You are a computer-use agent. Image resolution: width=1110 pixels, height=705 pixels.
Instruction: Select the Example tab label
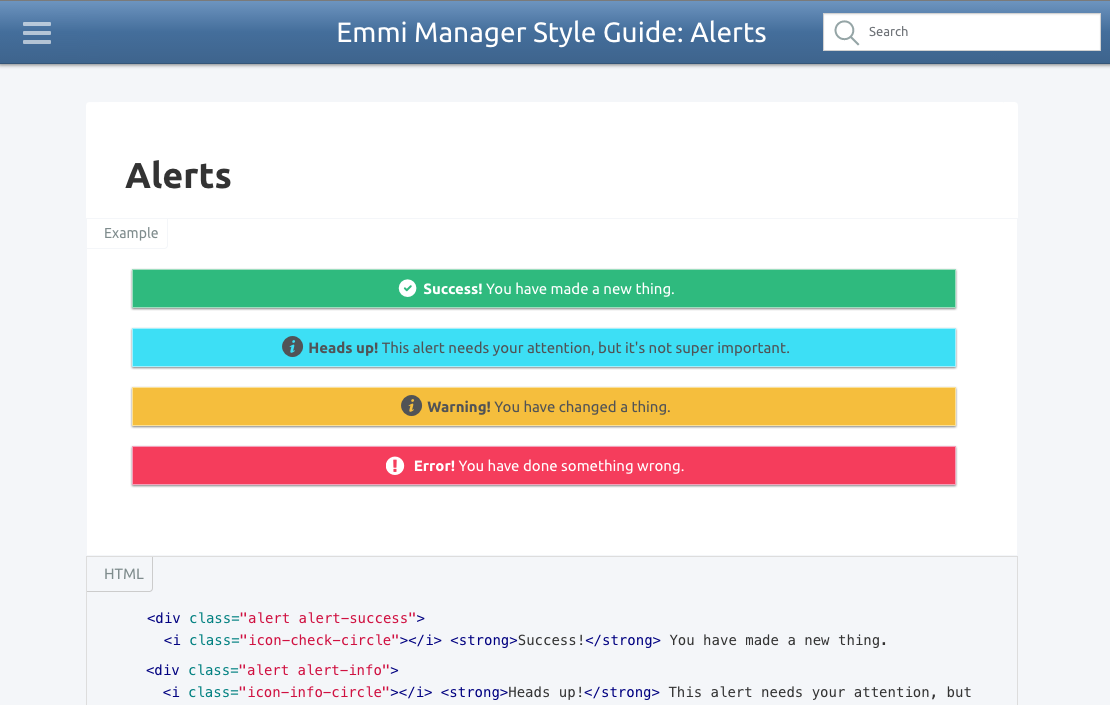(131, 233)
